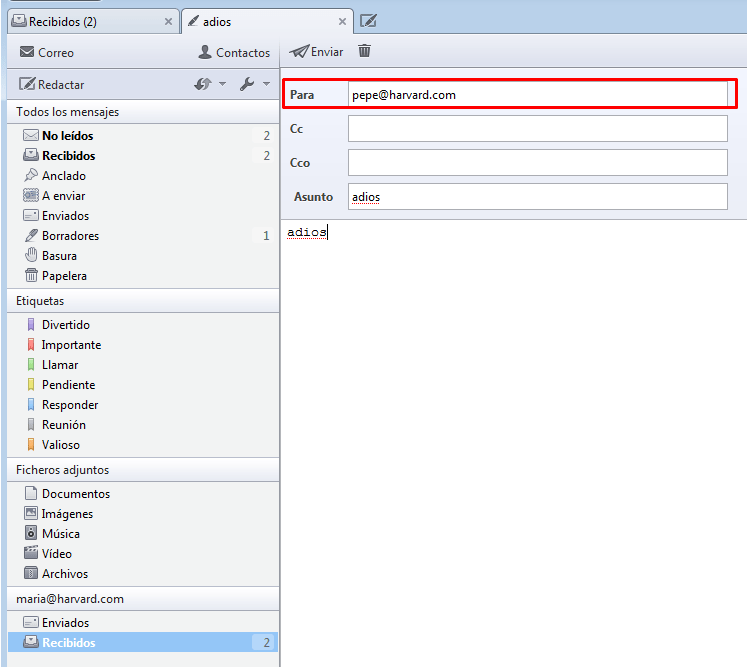Open the wrench settings dropdown
The width and height of the screenshot is (747, 667).
coord(266,85)
